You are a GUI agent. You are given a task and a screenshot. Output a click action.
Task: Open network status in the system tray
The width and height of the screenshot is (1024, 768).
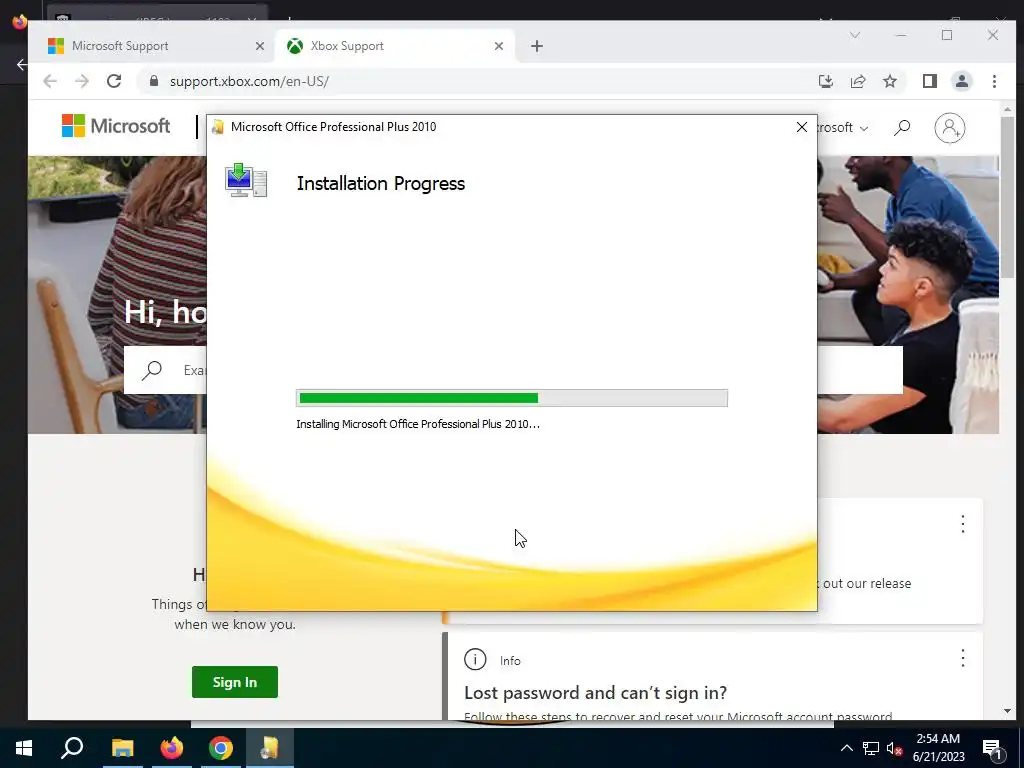tap(871, 748)
